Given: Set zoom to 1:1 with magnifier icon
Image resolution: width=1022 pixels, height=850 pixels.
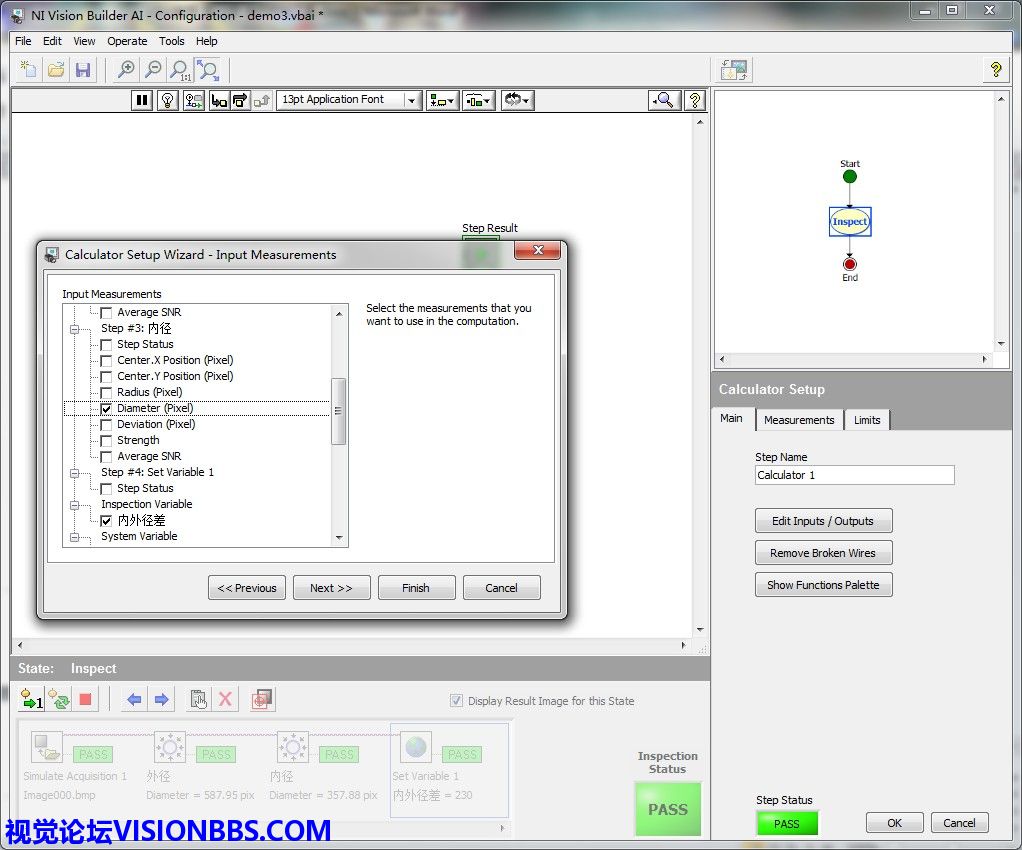Looking at the screenshot, I should coord(180,70).
